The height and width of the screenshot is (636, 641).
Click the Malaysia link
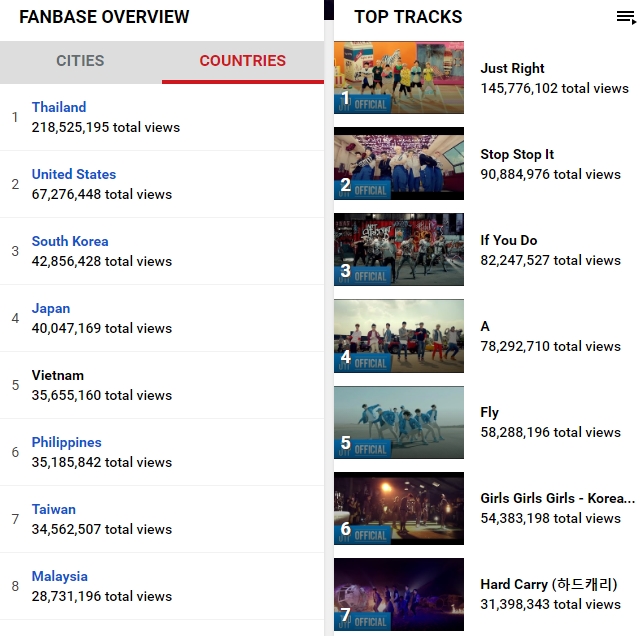coord(60,576)
